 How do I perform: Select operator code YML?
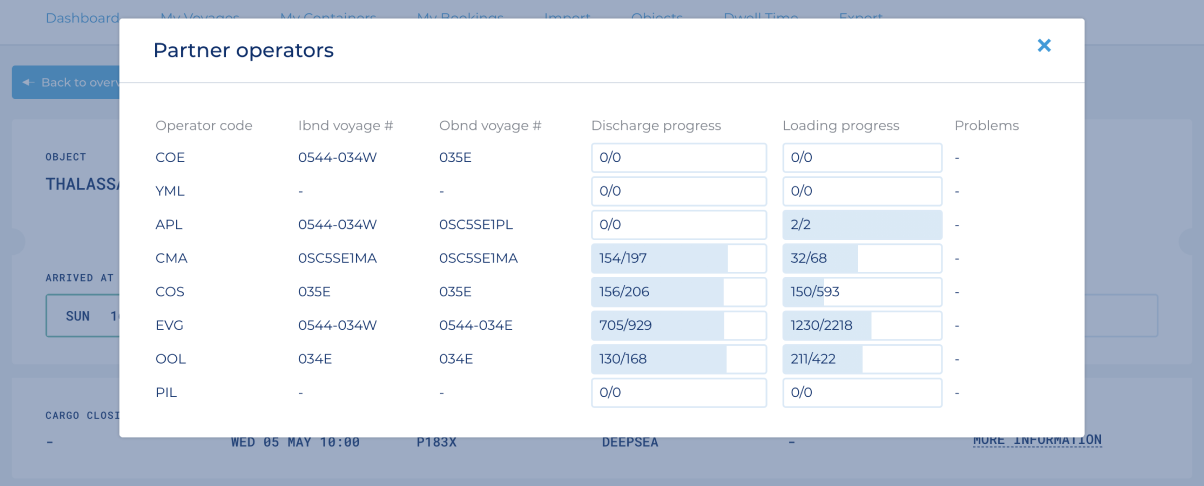[x=170, y=191]
